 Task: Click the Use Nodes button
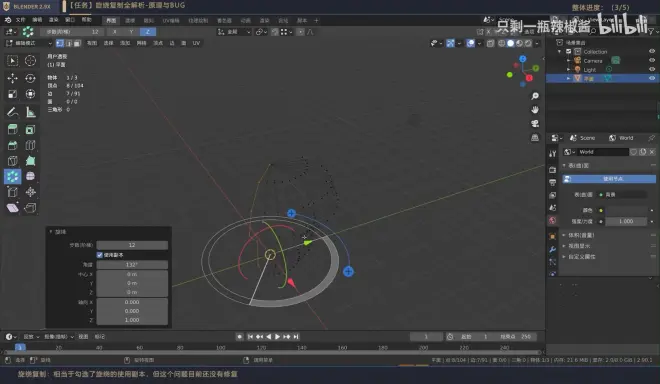(609, 179)
